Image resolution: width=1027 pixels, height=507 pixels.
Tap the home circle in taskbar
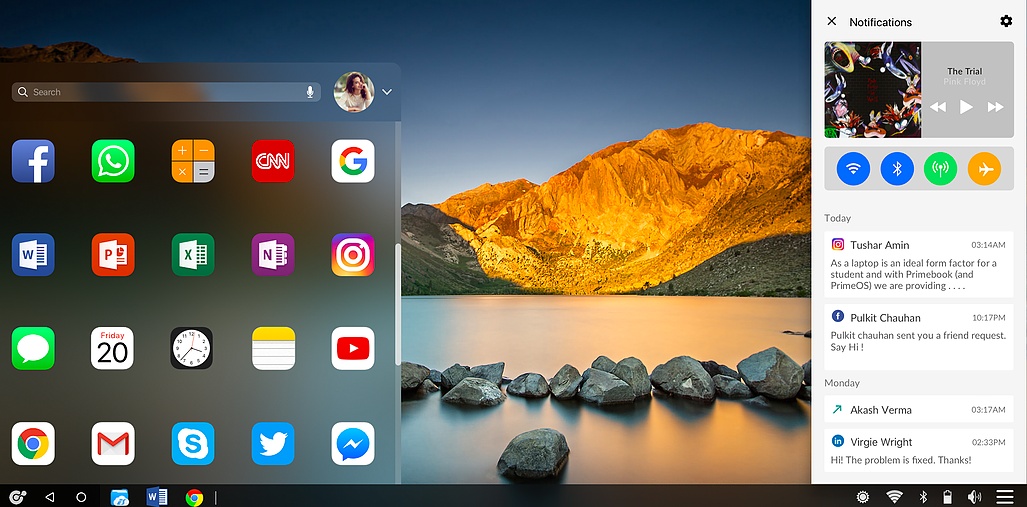81,497
